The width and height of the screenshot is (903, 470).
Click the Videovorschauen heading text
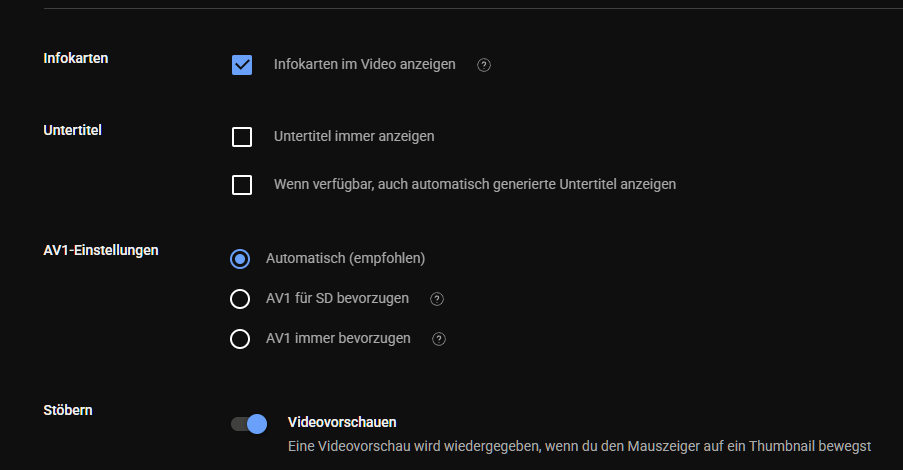pyautogui.click(x=341, y=422)
